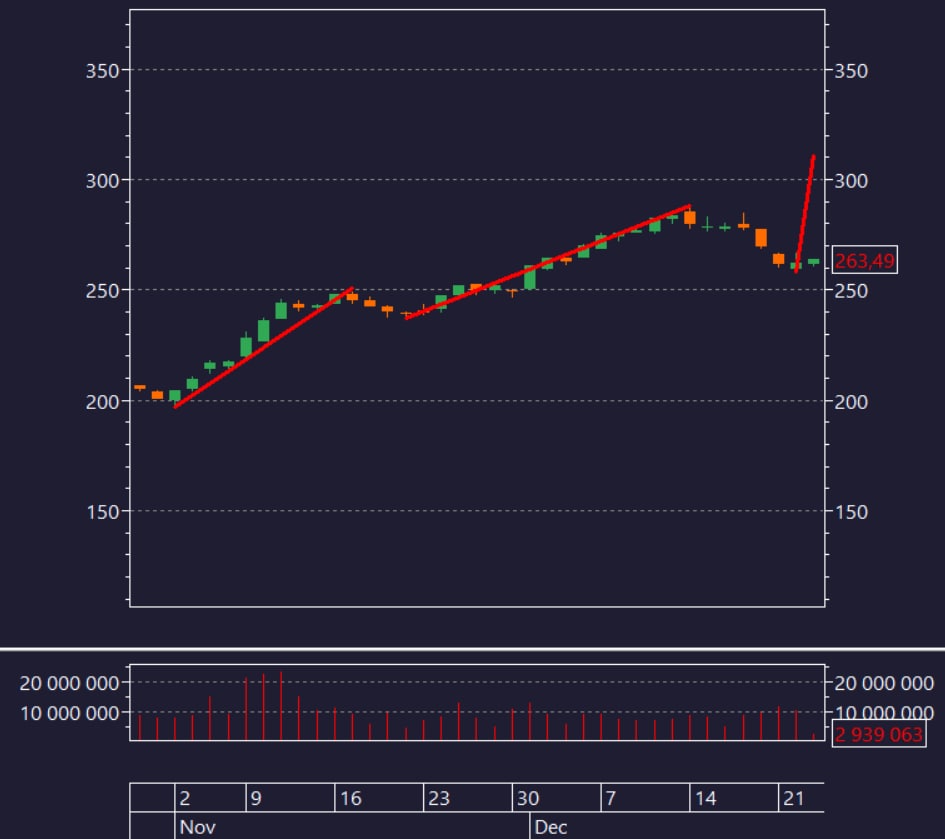Select the Dec month label on timeline
This screenshot has height=839, width=945.
click(x=550, y=827)
